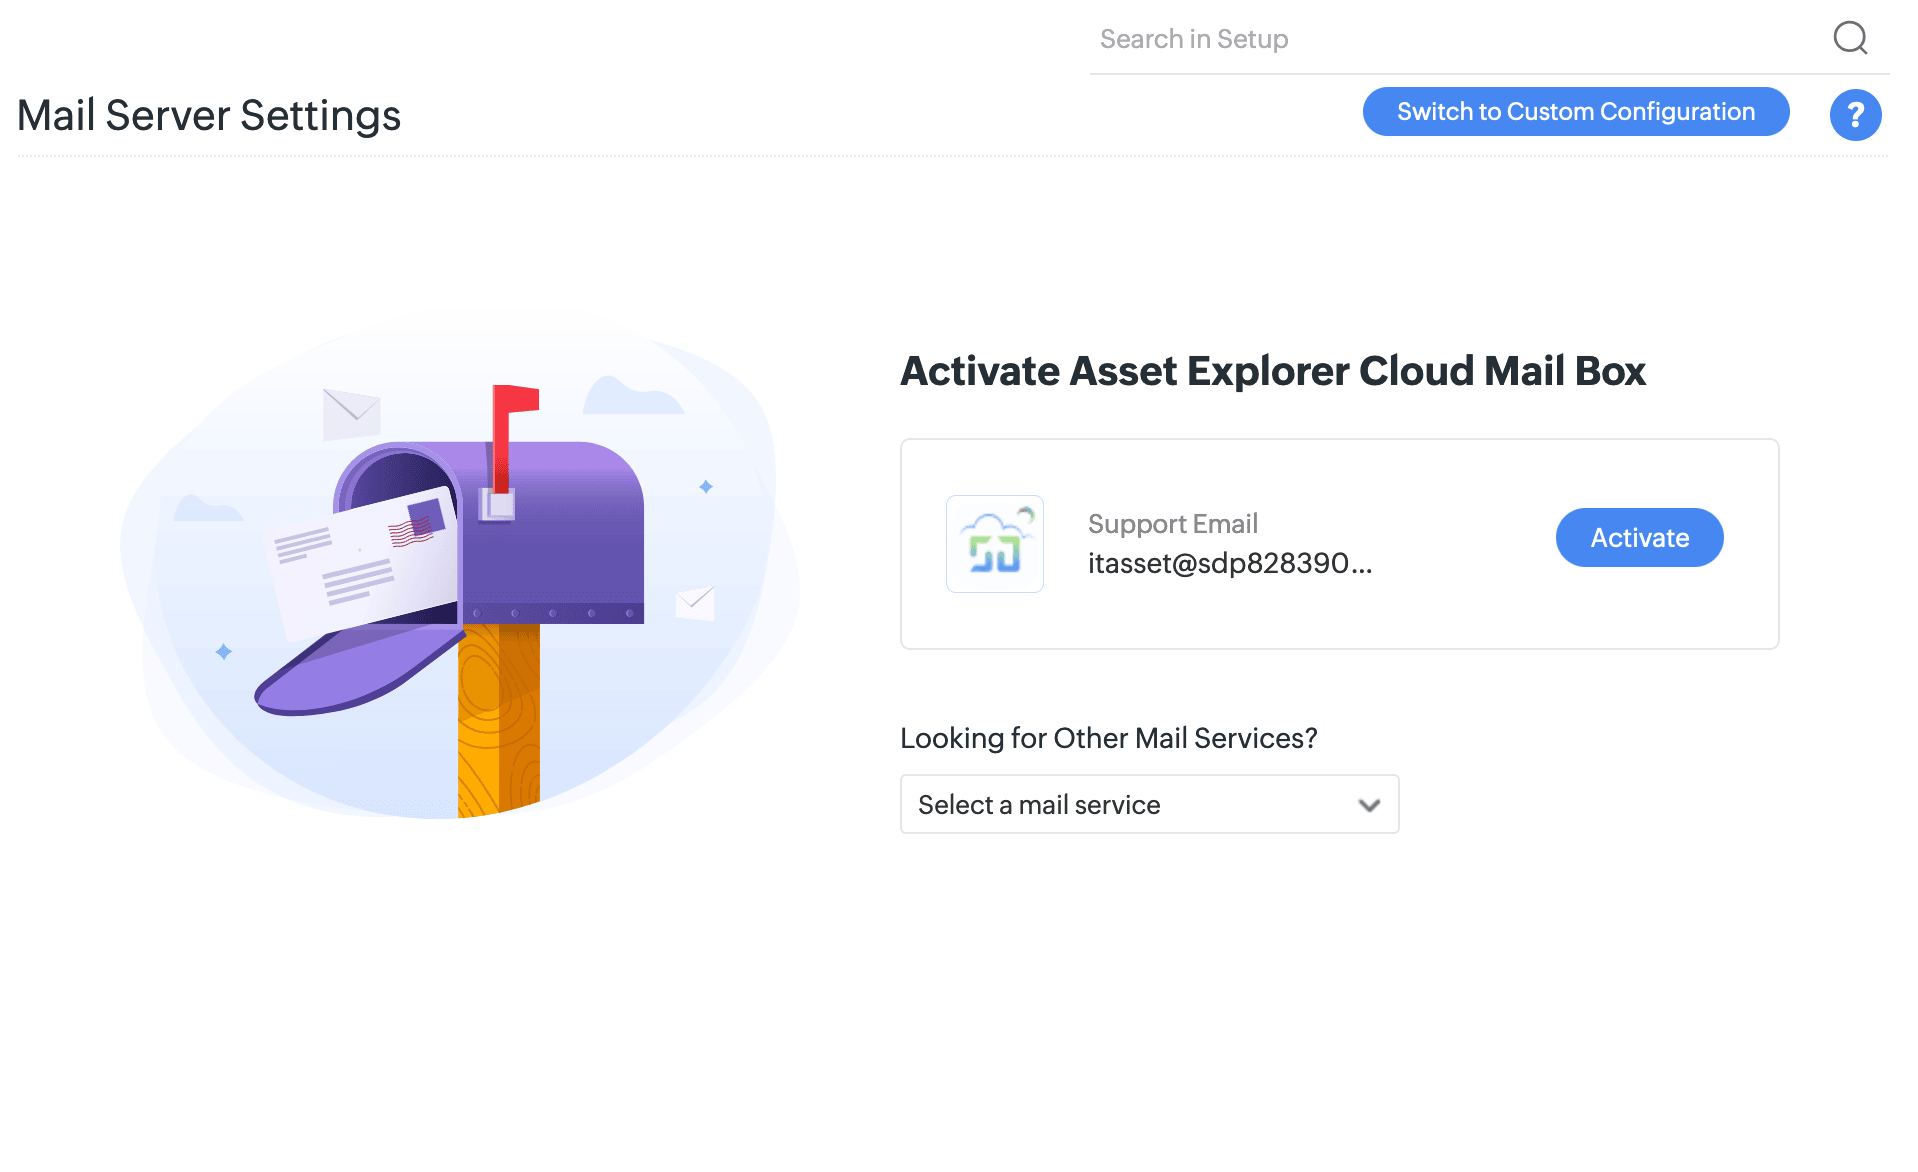Click the 'Activate Asset Explorer Cloud Mail Box' heading

click(1272, 371)
